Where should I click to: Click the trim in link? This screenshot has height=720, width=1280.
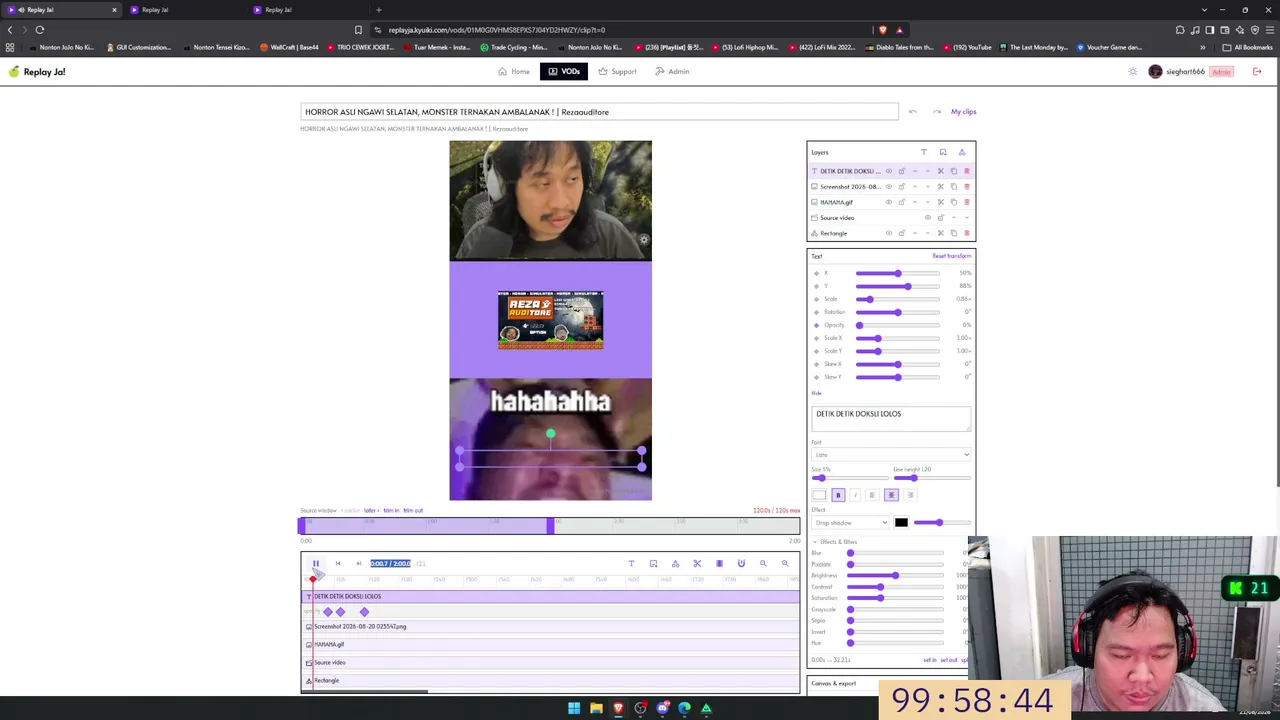click(x=390, y=511)
